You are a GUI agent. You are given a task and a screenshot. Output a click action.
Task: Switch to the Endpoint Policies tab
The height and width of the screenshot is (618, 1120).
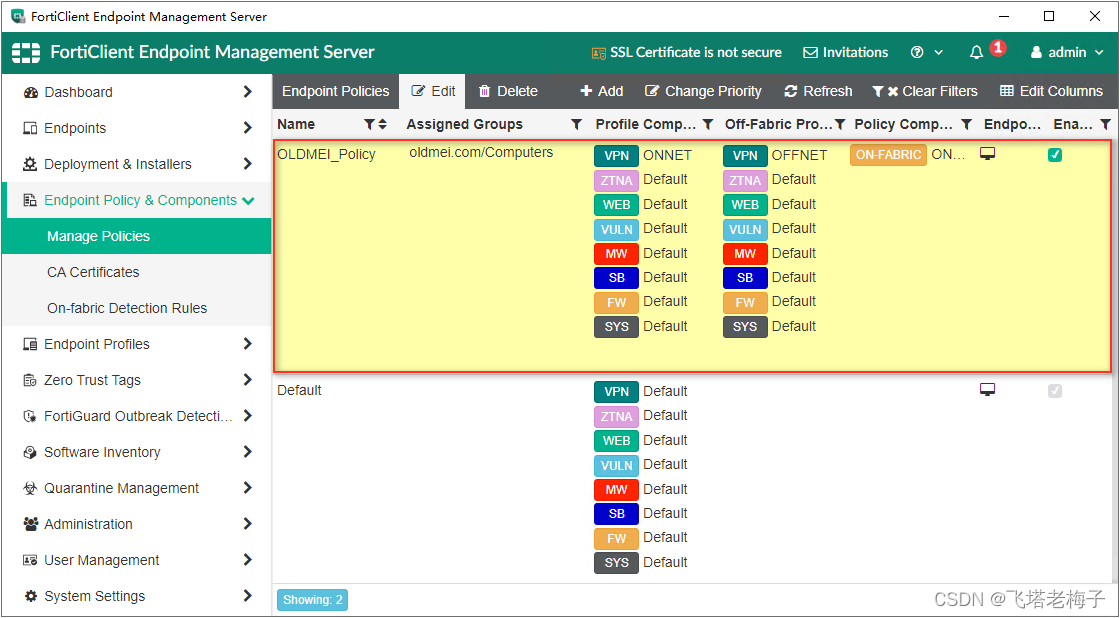(336, 91)
